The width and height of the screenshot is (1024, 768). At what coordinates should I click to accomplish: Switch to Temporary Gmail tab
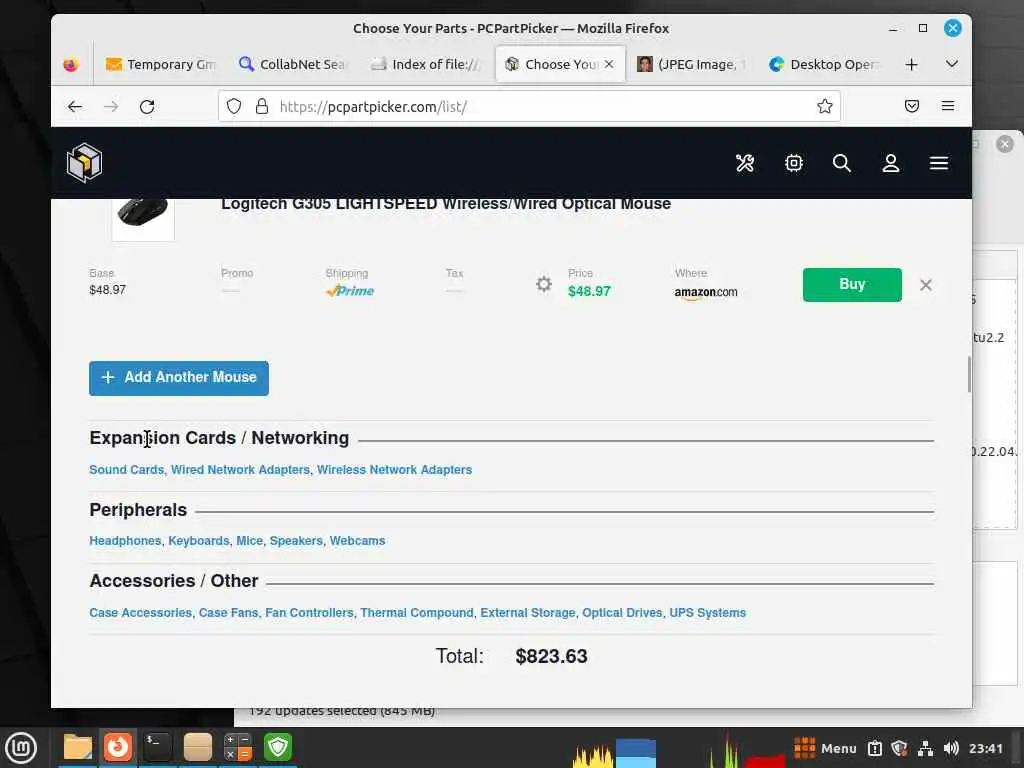(161, 64)
